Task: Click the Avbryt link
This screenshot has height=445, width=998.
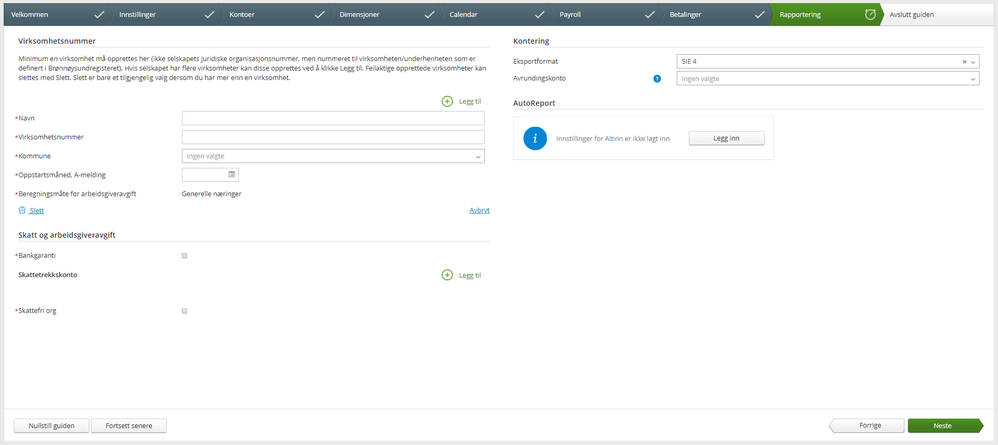Action: pyautogui.click(x=479, y=210)
